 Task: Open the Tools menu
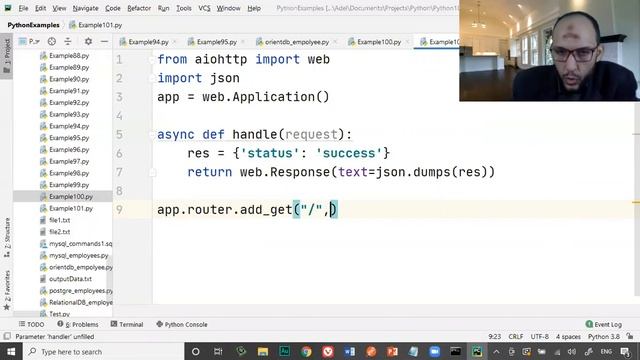184,8
